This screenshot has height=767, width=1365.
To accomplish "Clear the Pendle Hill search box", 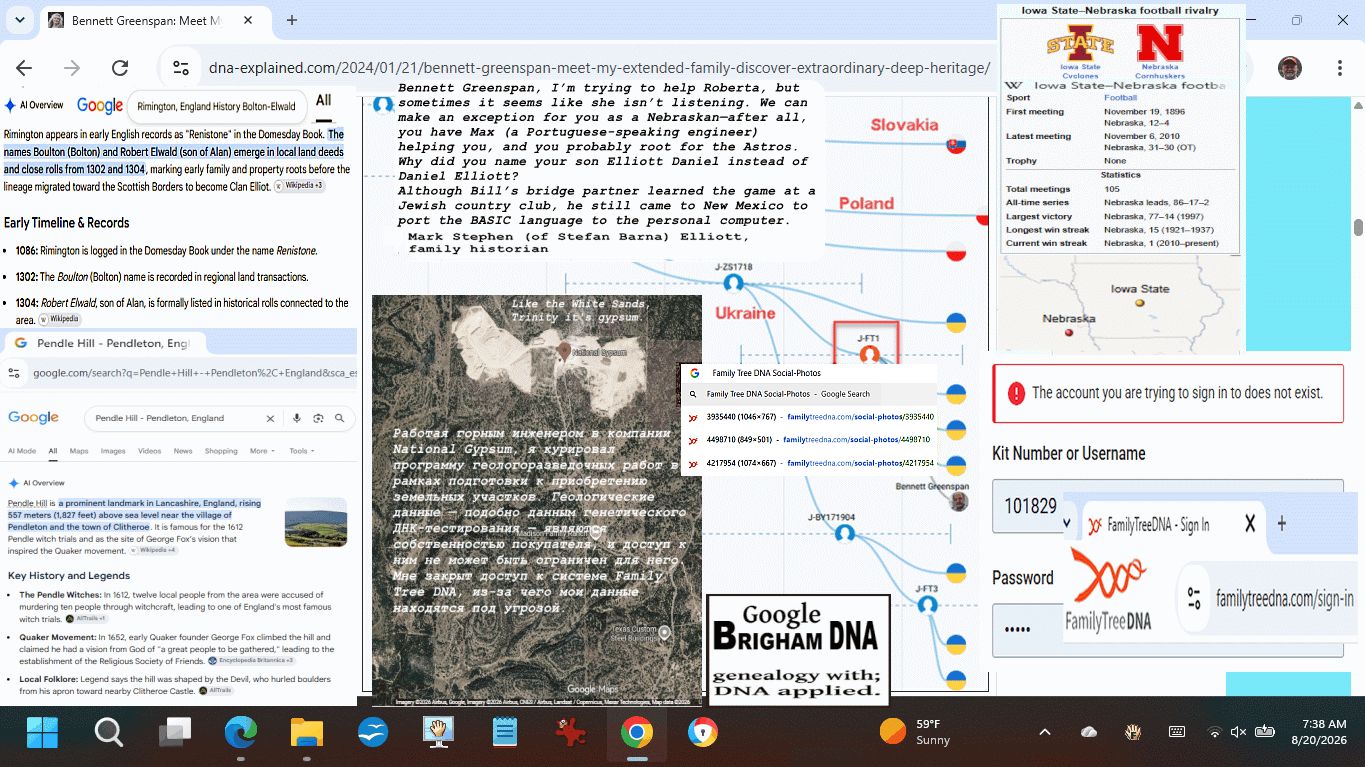I will tap(270, 419).
